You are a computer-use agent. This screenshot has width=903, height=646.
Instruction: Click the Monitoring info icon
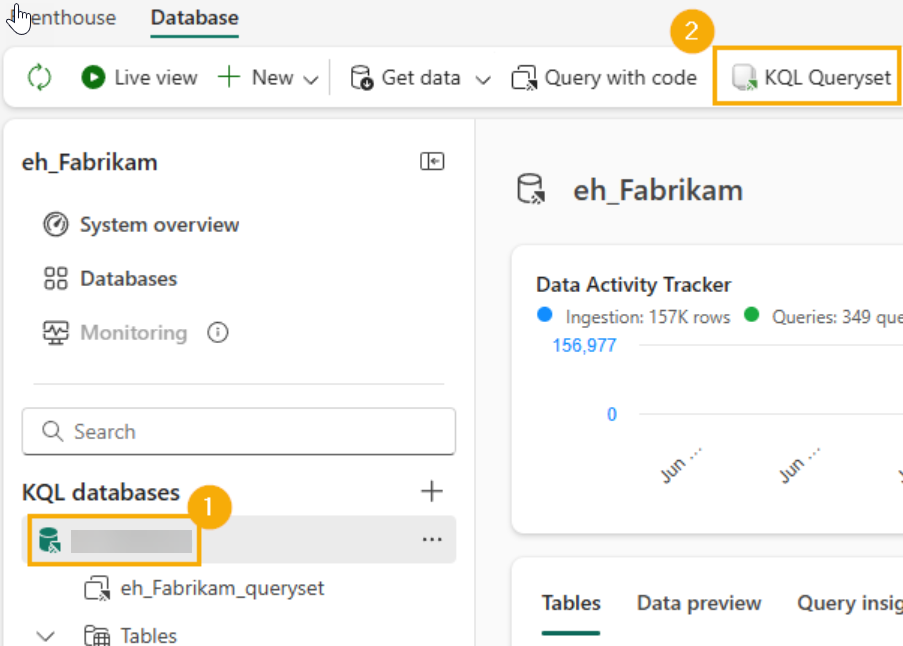(217, 333)
